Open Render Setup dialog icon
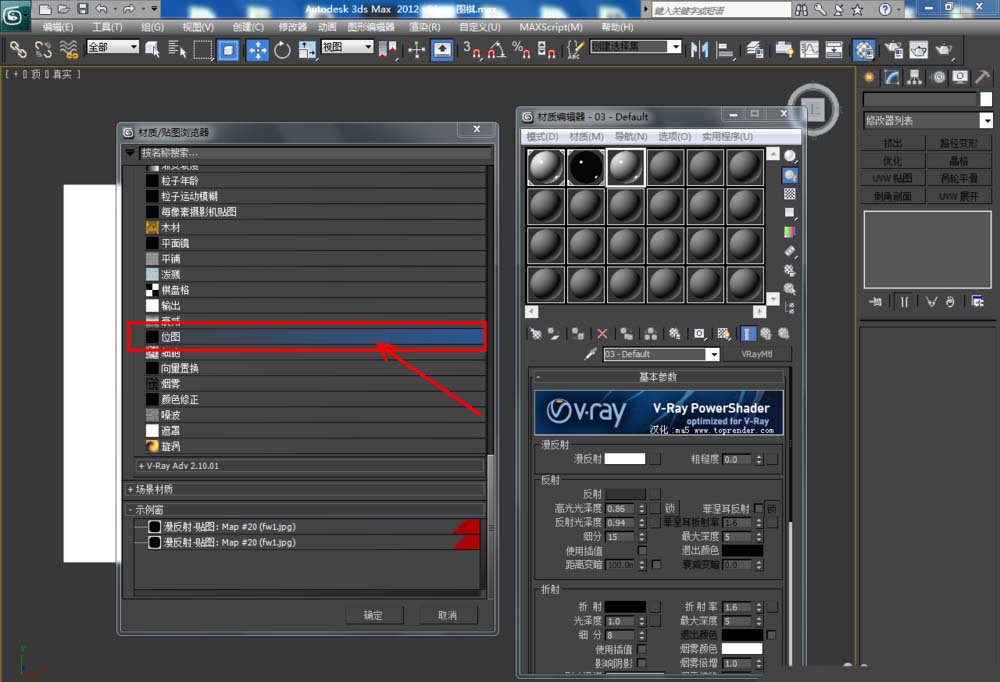Image resolution: width=1000 pixels, height=682 pixels. click(894, 49)
